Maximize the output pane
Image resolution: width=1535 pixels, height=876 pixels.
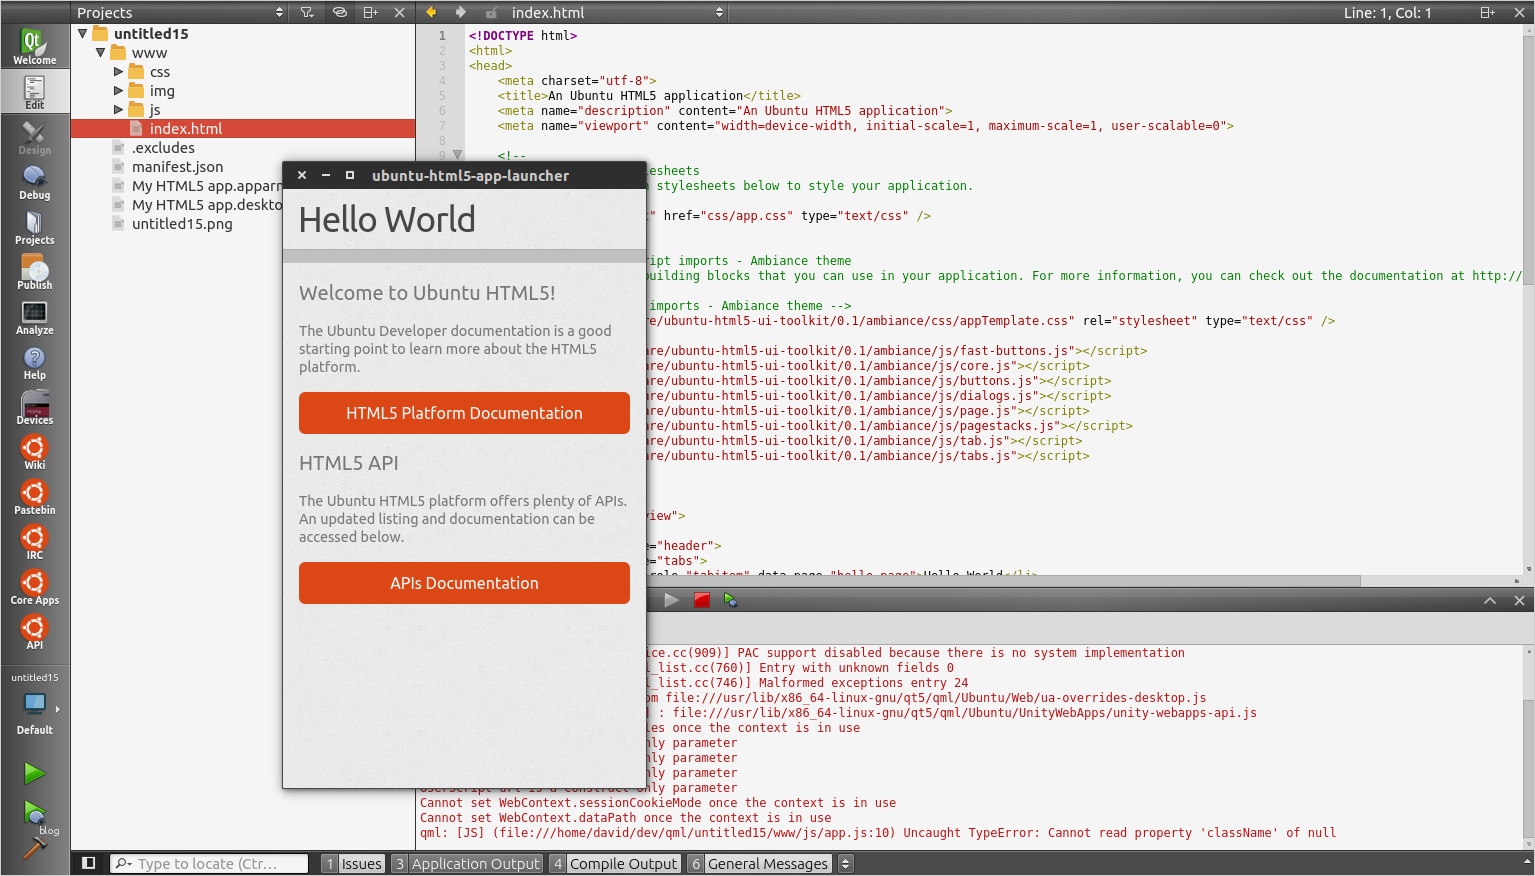click(1490, 600)
